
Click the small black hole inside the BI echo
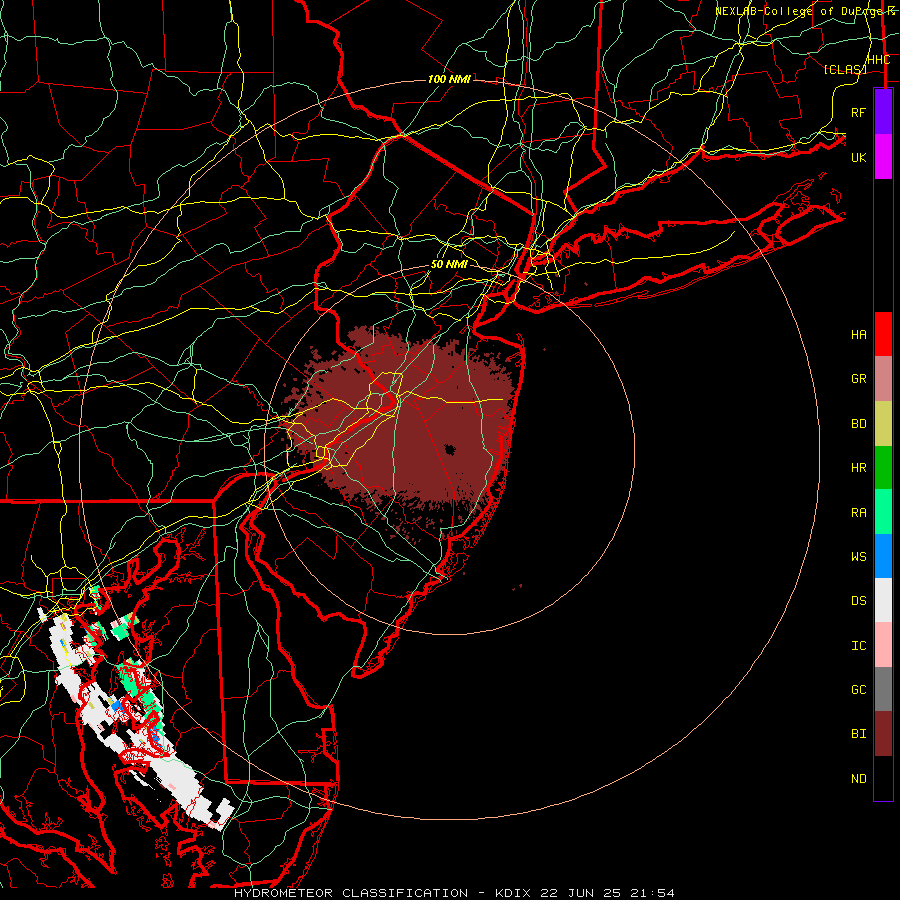click(449, 449)
